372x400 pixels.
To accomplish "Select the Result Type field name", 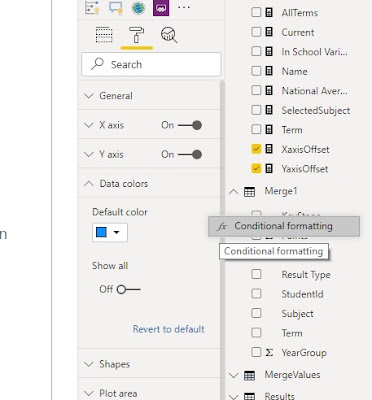I will click(x=306, y=275).
